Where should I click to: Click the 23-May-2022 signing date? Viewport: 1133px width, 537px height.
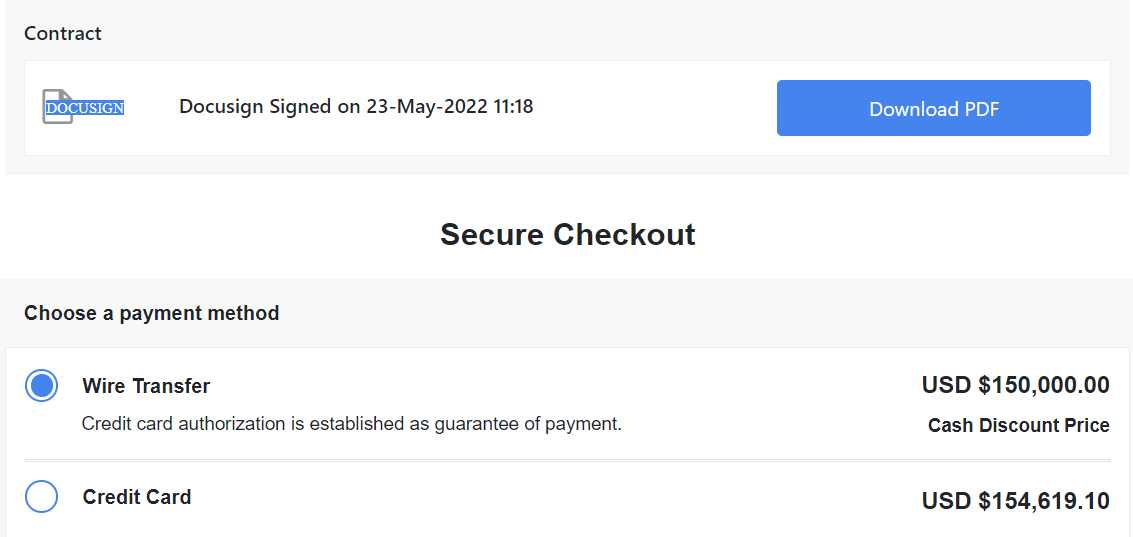click(x=427, y=106)
